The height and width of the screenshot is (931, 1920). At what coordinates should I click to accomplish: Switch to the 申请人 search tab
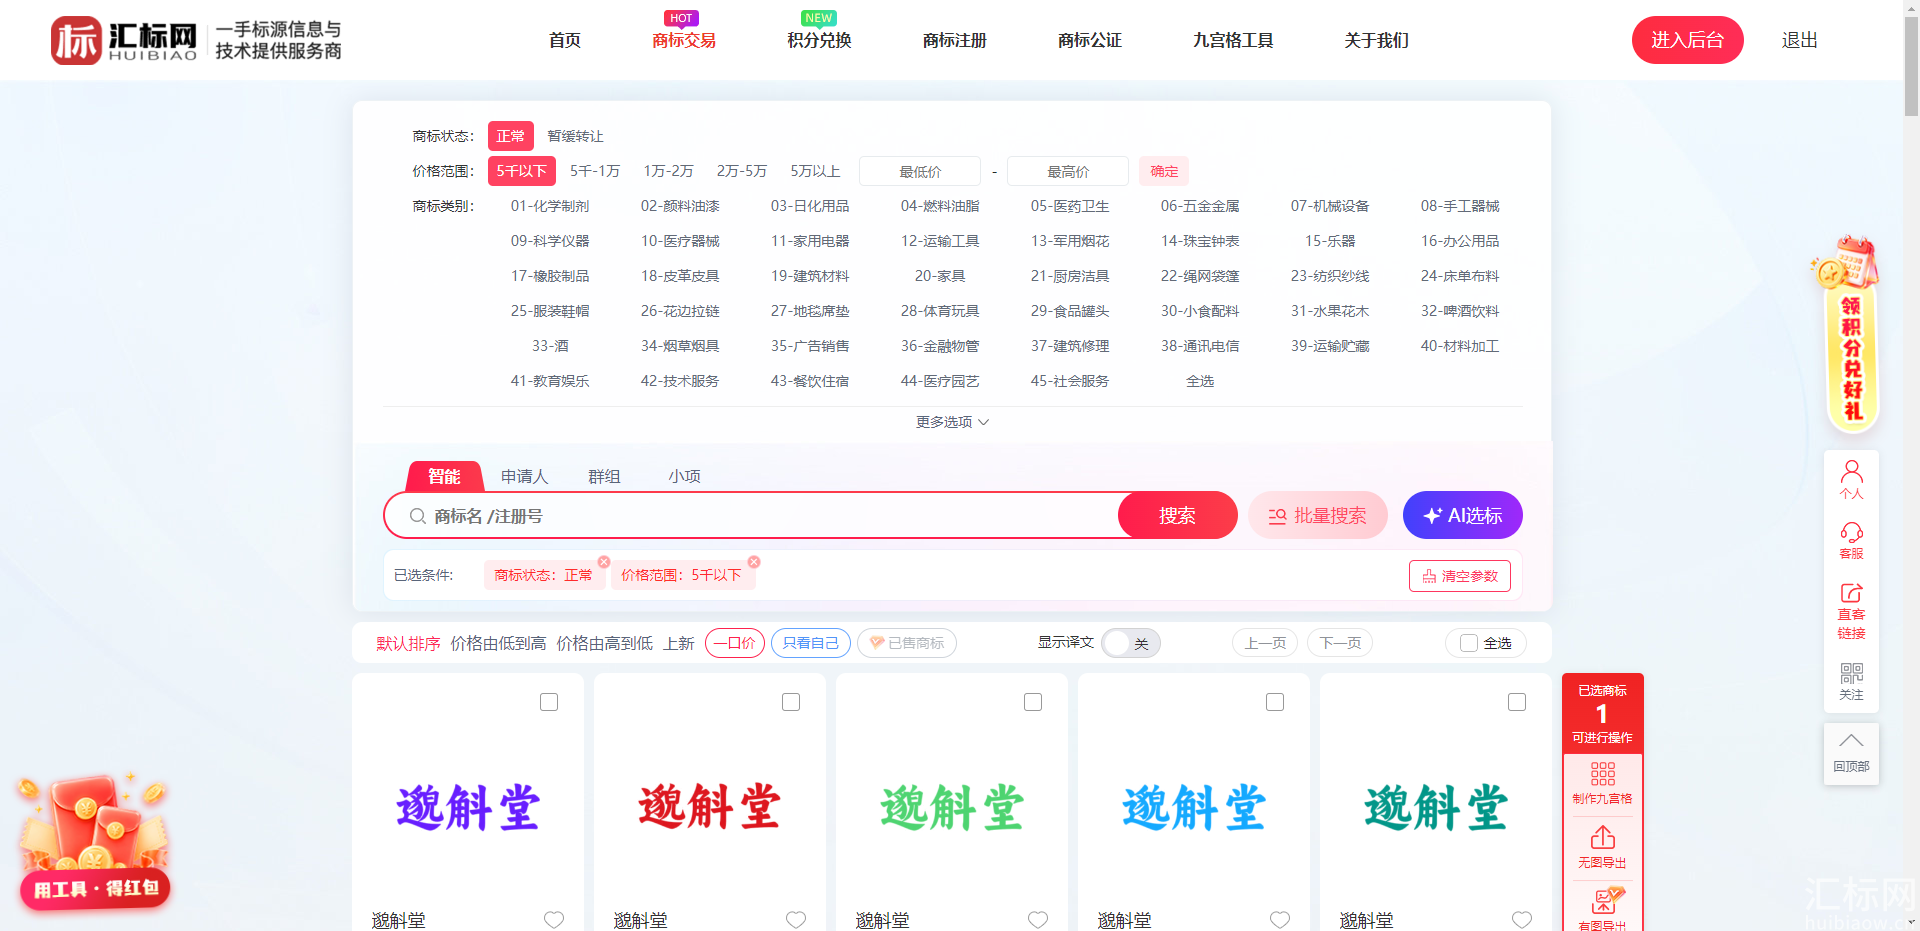524,476
